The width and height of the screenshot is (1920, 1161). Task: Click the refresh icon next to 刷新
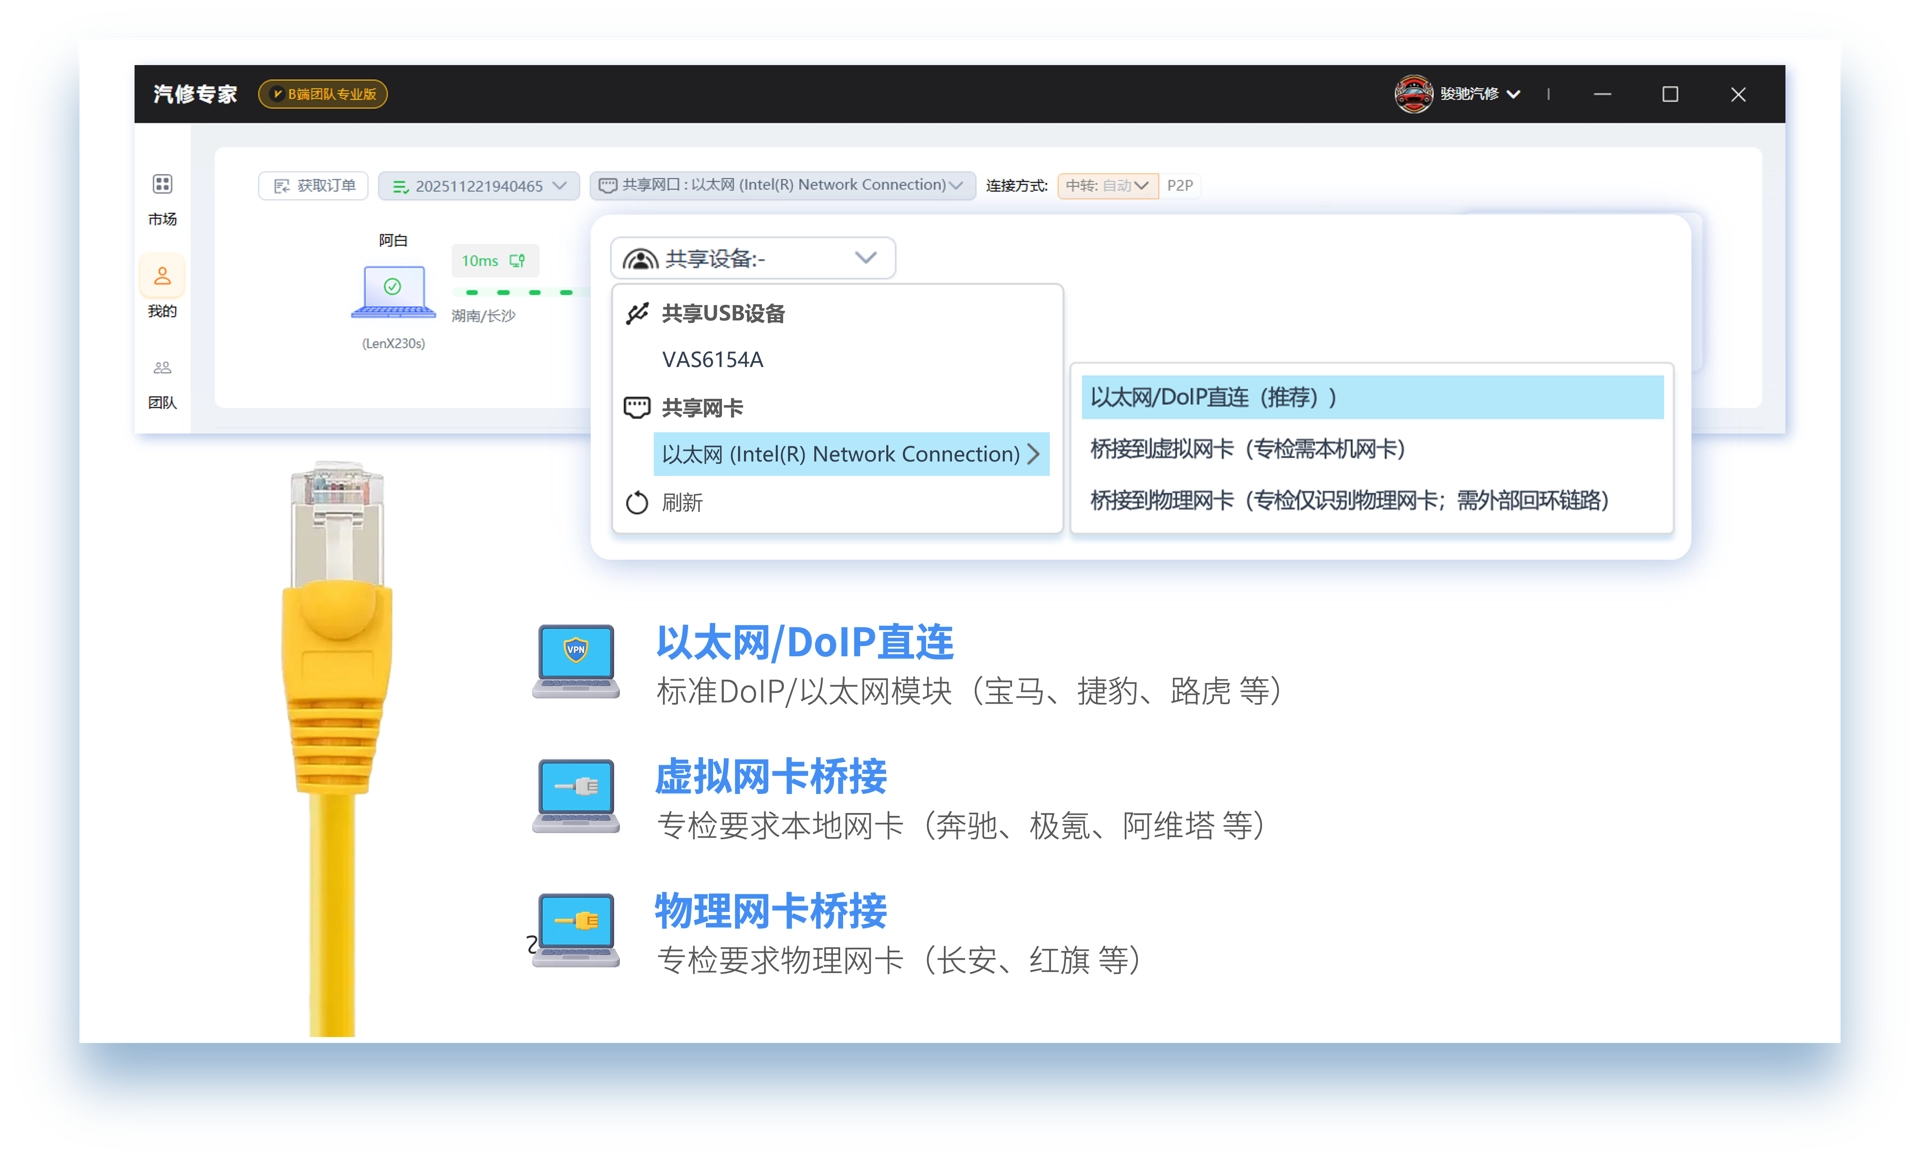(x=637, y=502)
